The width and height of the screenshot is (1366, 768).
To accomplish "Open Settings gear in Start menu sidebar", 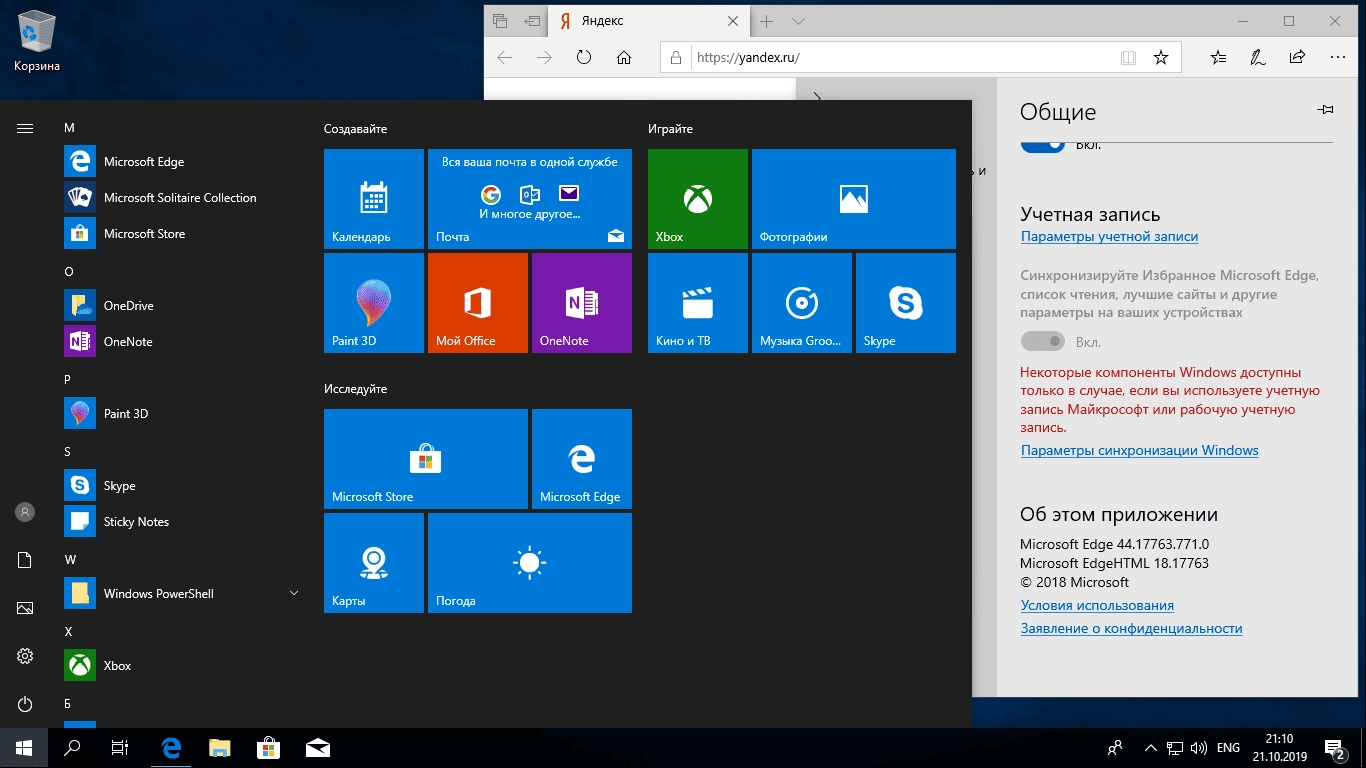I will [25, 656].
